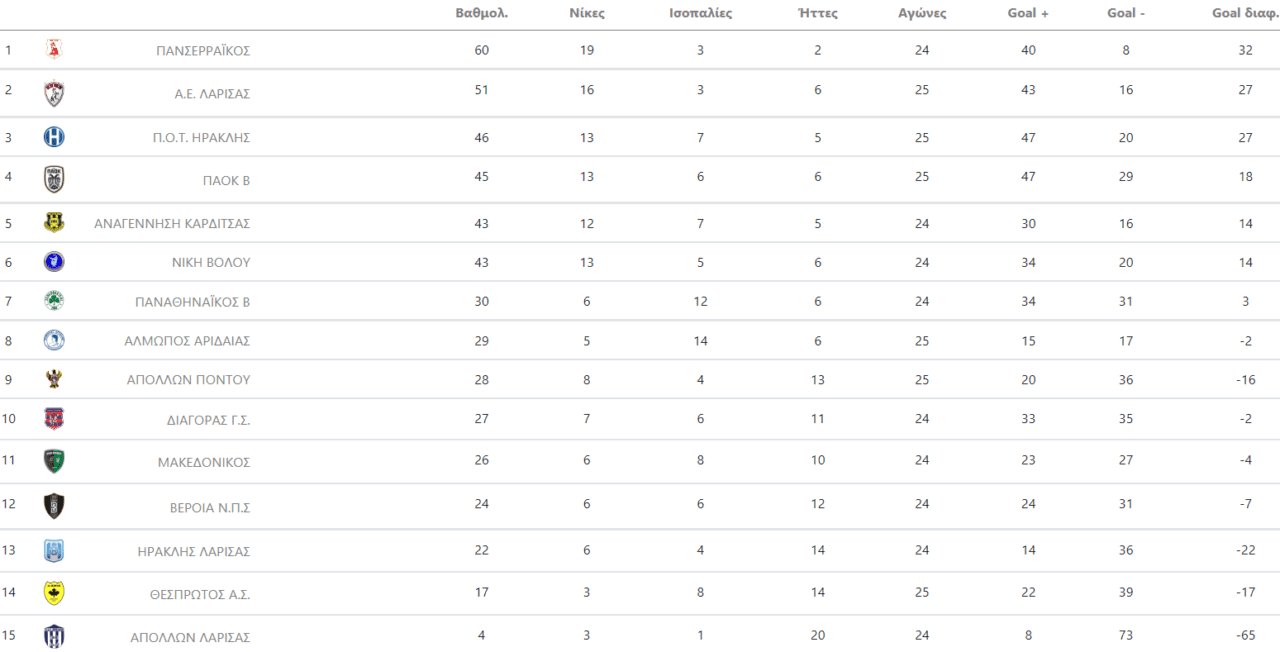
Task: Sort by the Νίκες column header
Action: coord(586,13)
